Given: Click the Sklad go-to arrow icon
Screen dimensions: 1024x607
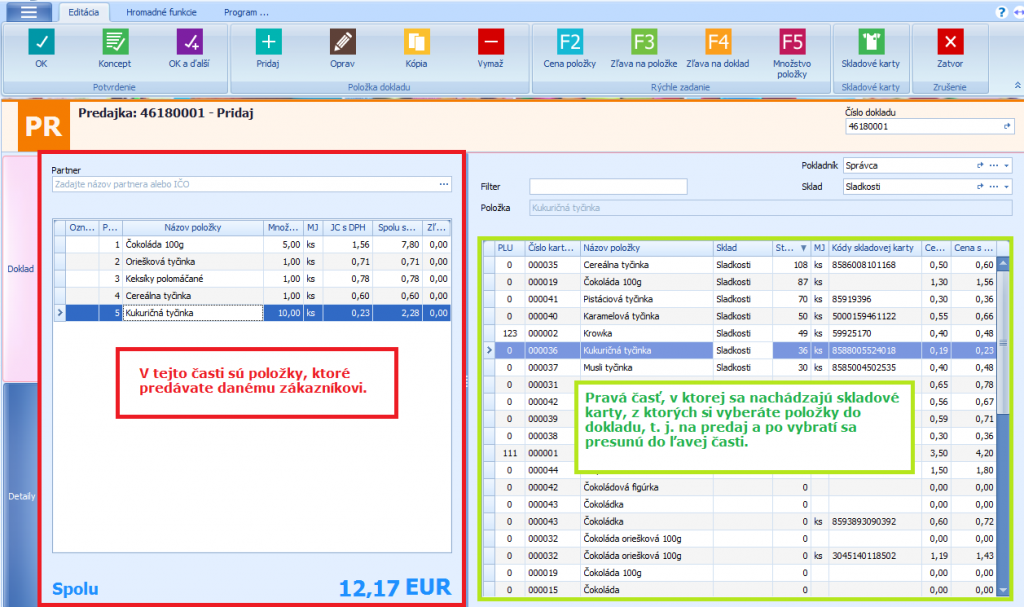Looking at the screenshot, I should click(x=980, y=187).
